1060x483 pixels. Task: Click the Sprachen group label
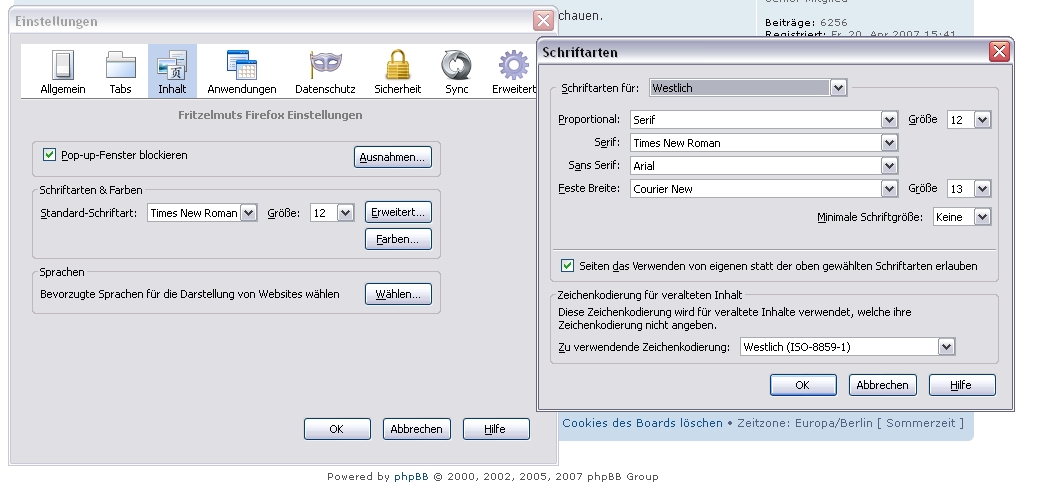coord(62,272)
